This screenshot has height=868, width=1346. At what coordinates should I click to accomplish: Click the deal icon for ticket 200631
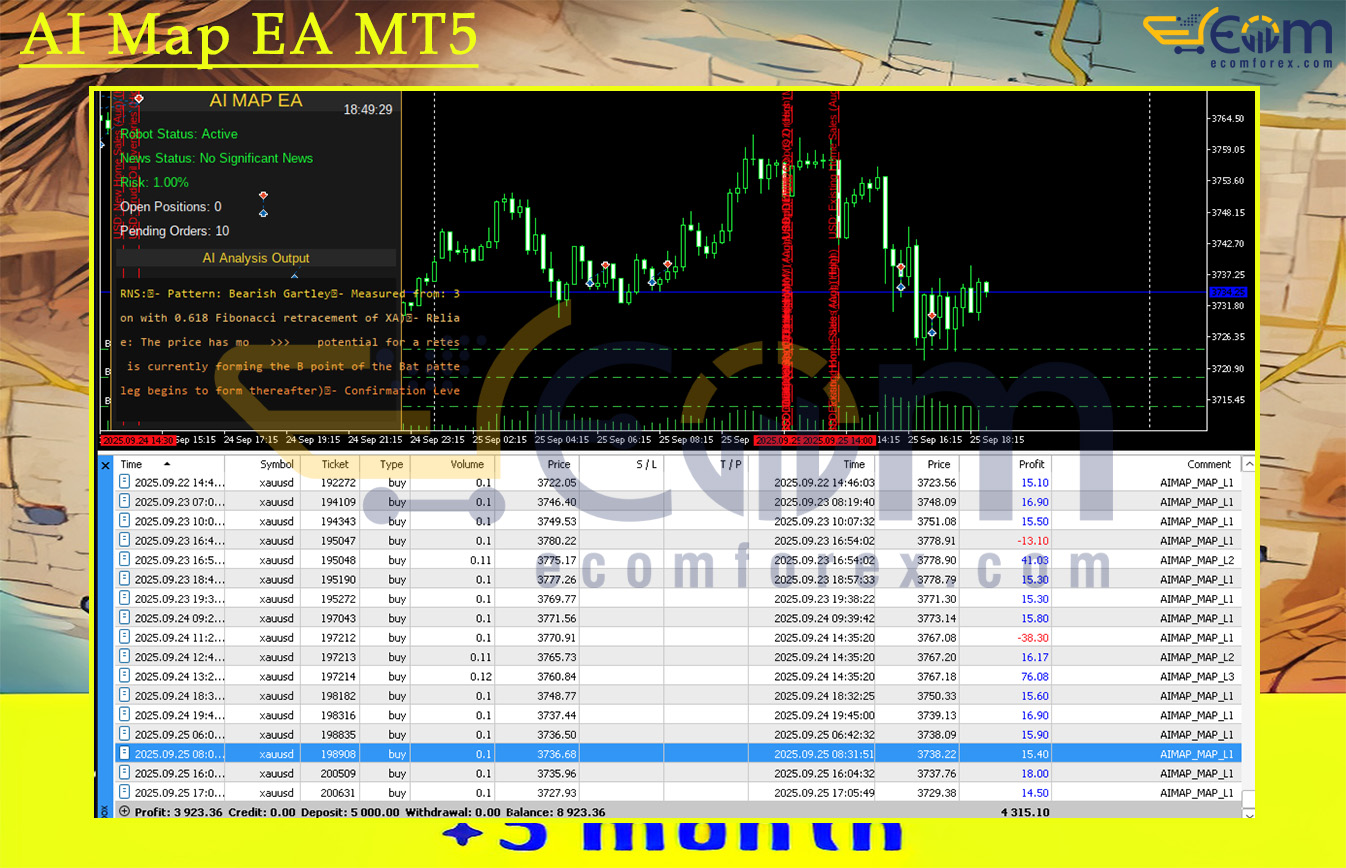[125, 792]
